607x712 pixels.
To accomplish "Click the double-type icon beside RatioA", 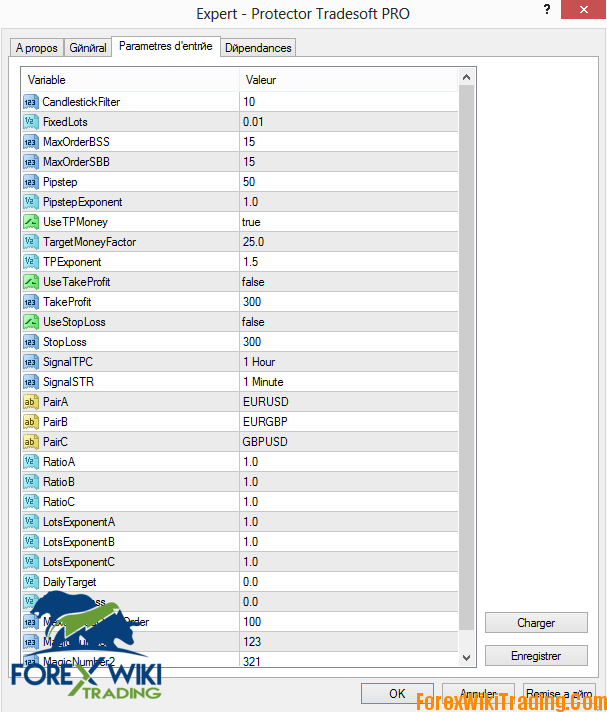I will point(30,462).
